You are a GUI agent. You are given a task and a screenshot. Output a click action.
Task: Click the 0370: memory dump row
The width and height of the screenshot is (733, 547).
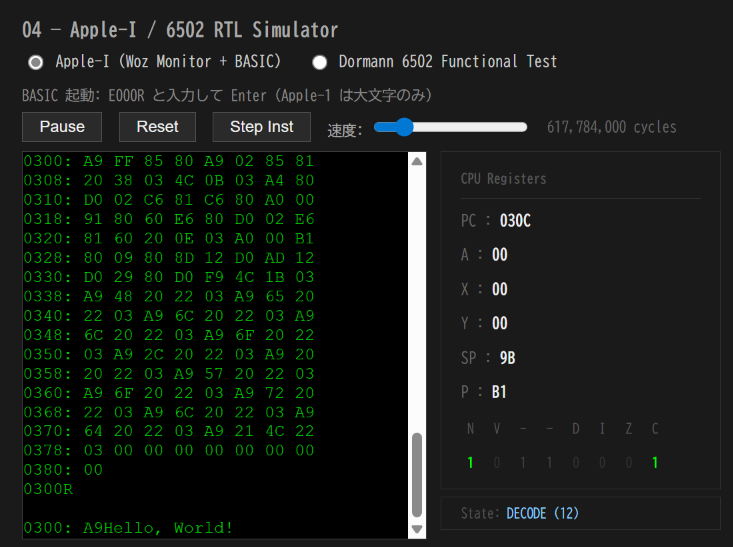click(x=169, y=431)
